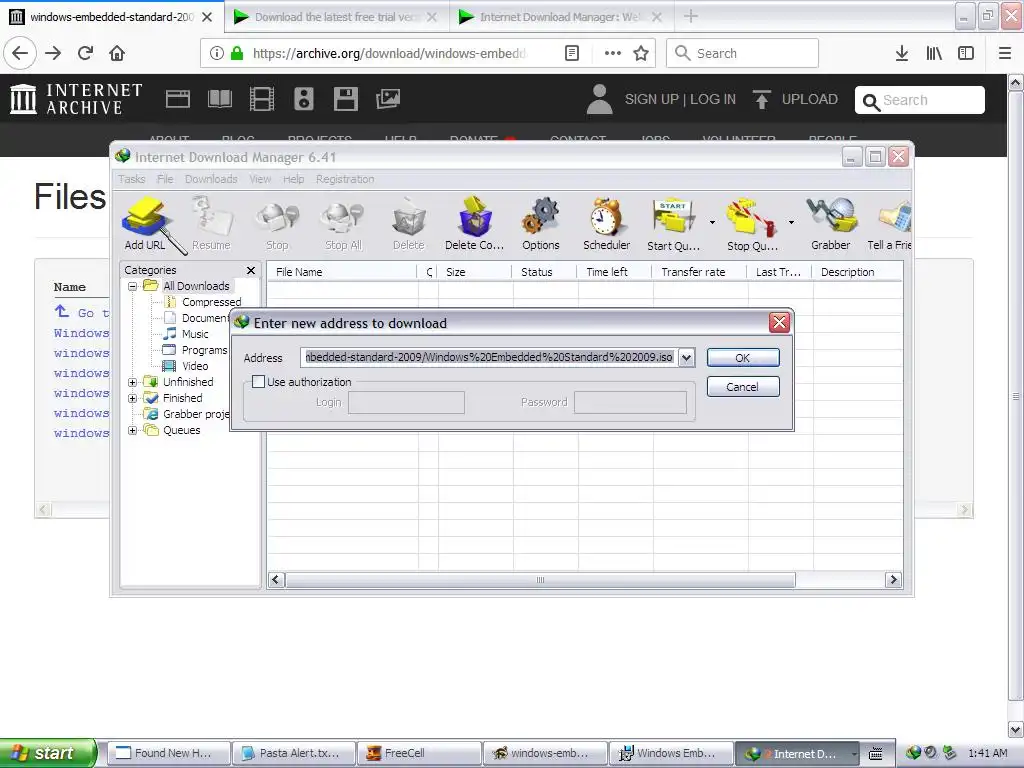Click SIGN UP on Internet Archive
Screen dimensions: 1024x768
click(652, 99)
